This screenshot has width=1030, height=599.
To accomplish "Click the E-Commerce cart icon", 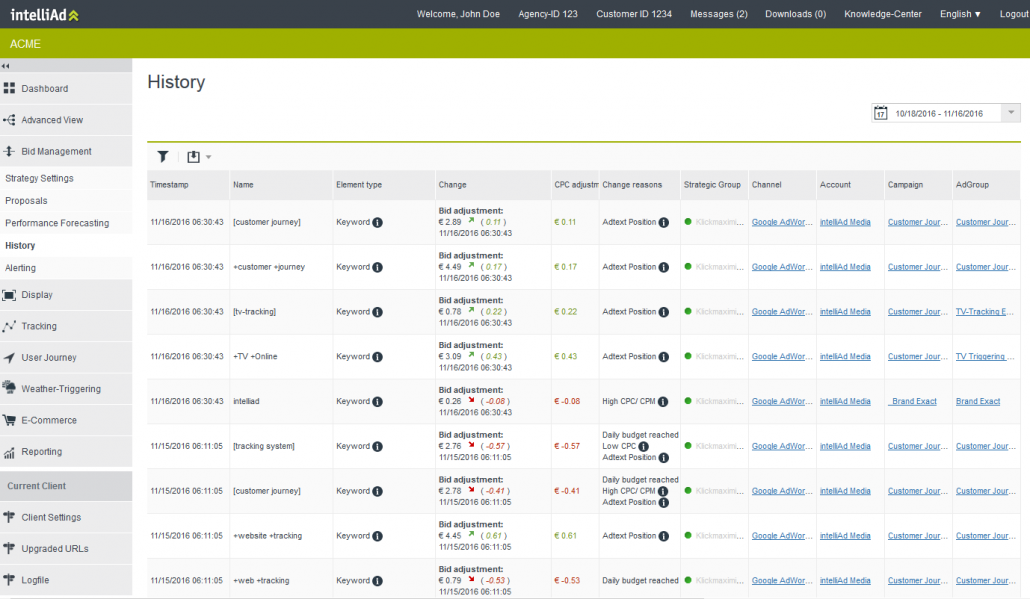I will tap(9, 420).
